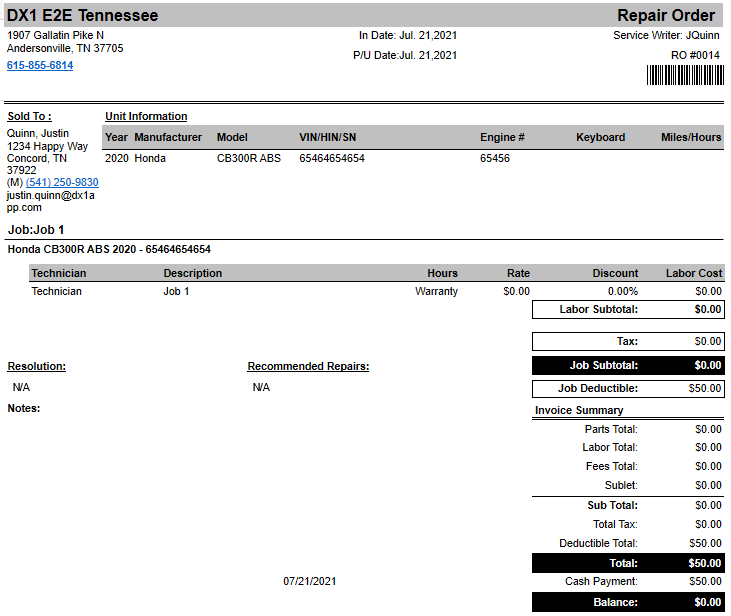Click the 'Job:Job 1' heading
Screen dimensions: 731x616
click(36, 230)
